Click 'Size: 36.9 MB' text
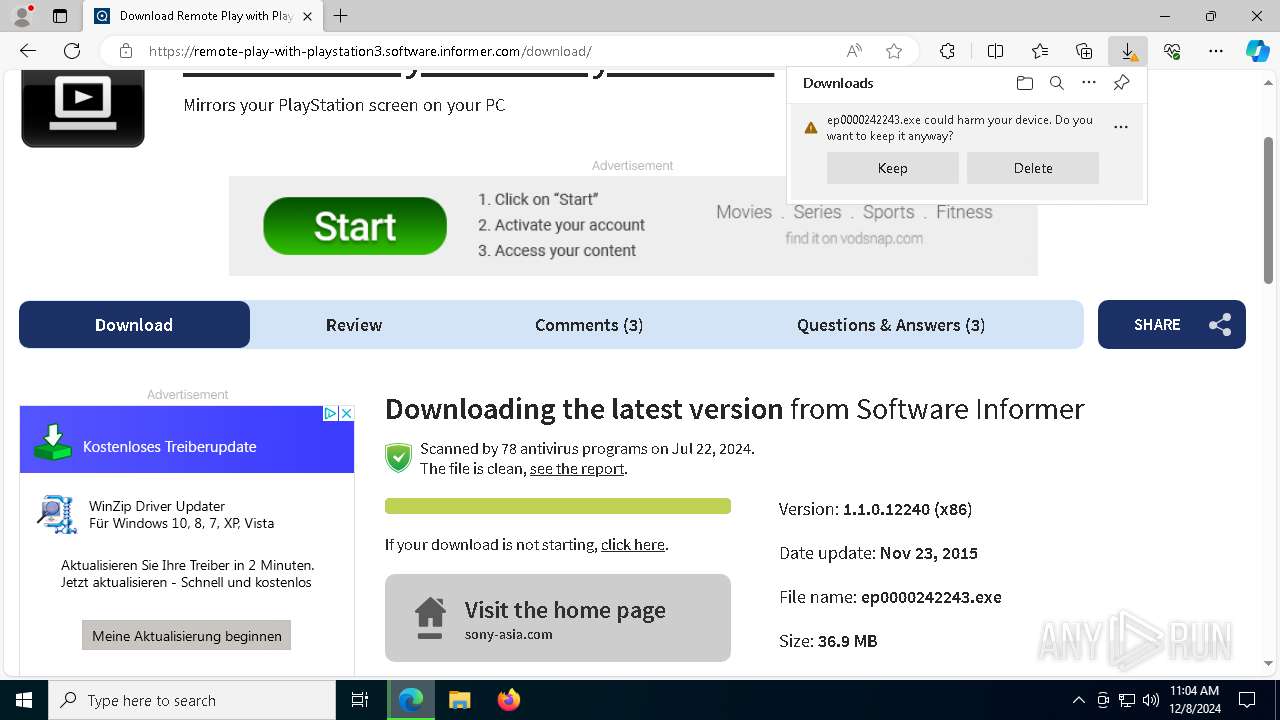The image size is (1280, 720). tap(828, 641)
